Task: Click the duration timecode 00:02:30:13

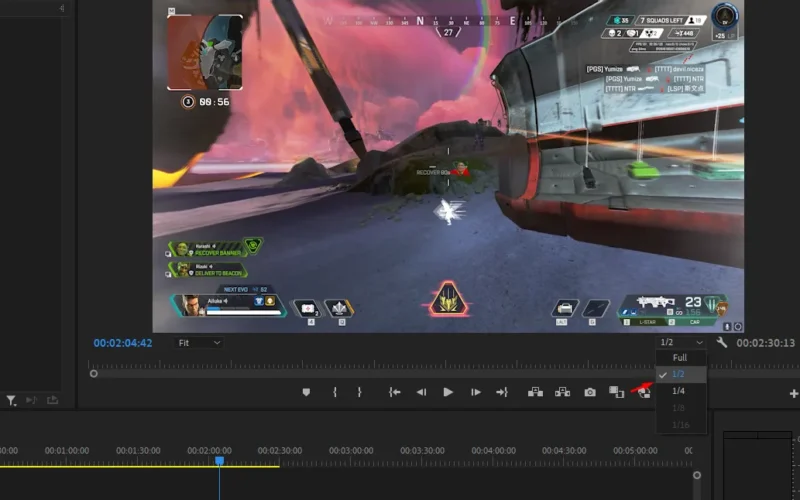Action: pyautogui.click(x=765, y=343)
